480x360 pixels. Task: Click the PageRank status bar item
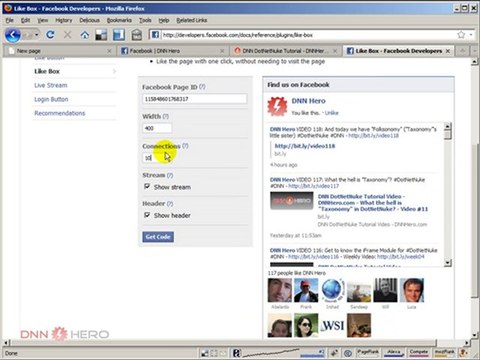(368, 352)
